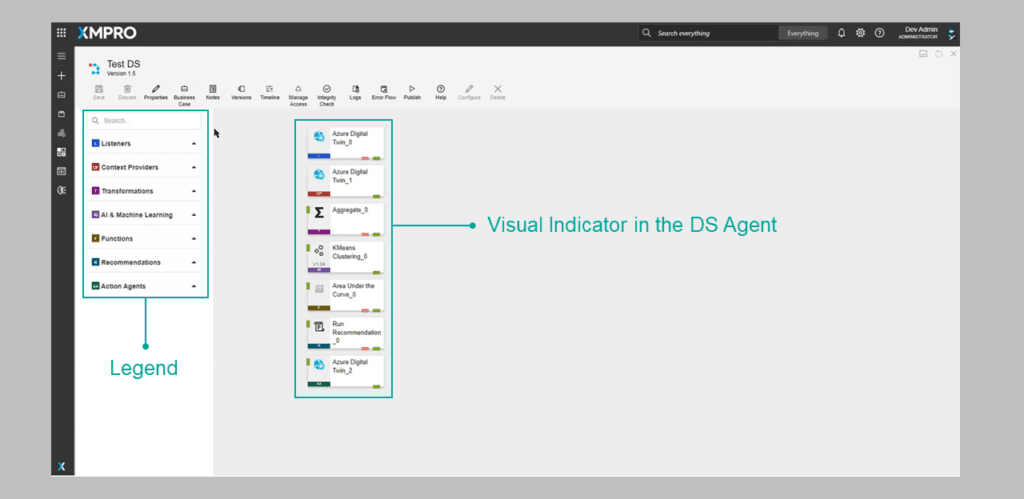Open the Business Case icon
Image resolution: width=1024 pixels, height=499 pixels.
click(184, 90)
